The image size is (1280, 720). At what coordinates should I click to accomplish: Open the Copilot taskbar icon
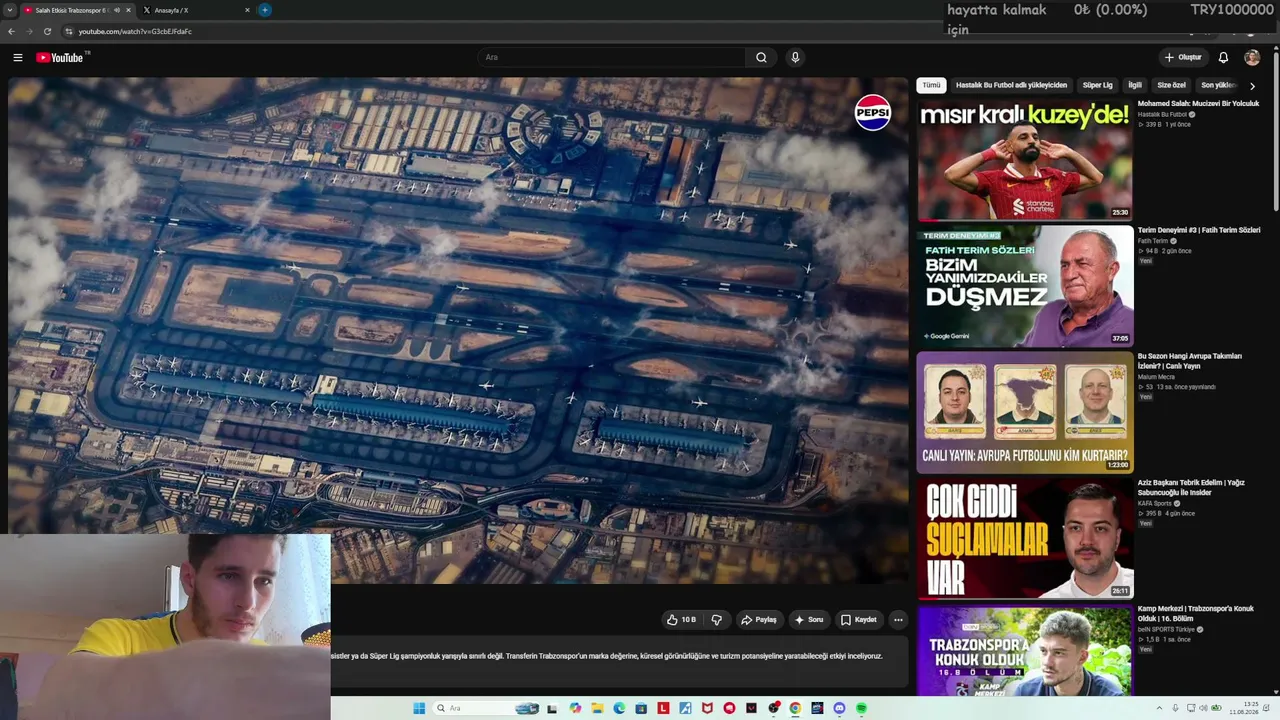(575, 708)
